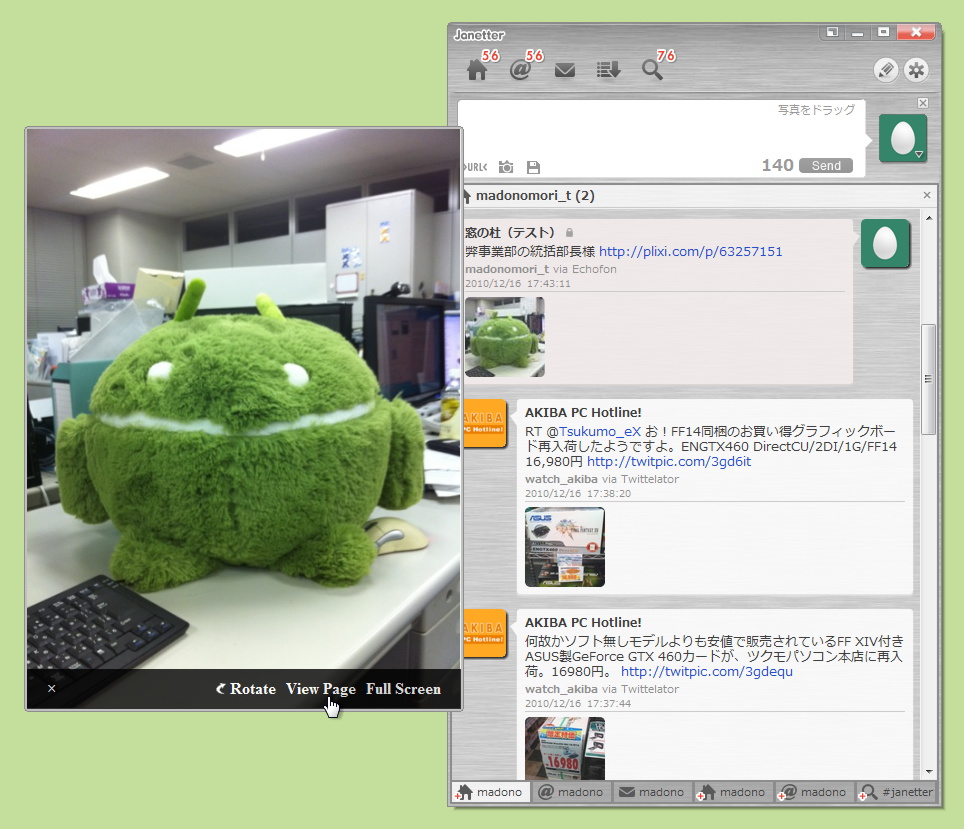Viewport: 964px width, 829px height.
Task: Open the plixi.com link in the tweet
Action: [690, 251]
